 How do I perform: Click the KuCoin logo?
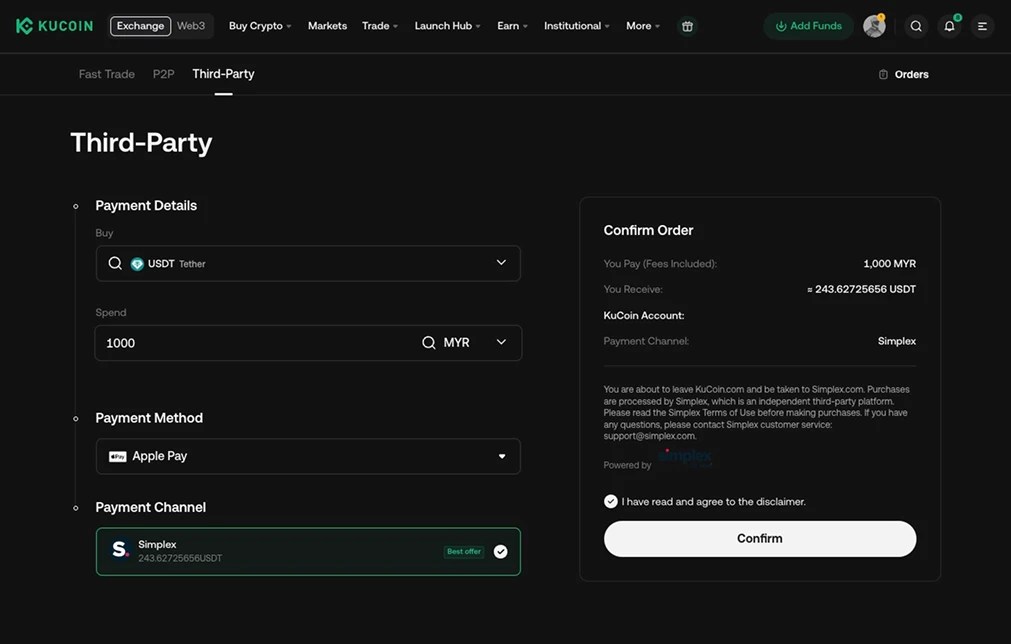coord(54,25)
